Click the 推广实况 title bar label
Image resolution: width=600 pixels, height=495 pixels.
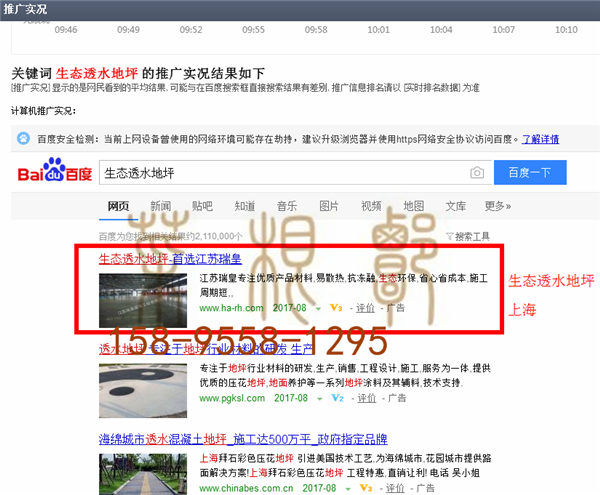pos(25,9)
